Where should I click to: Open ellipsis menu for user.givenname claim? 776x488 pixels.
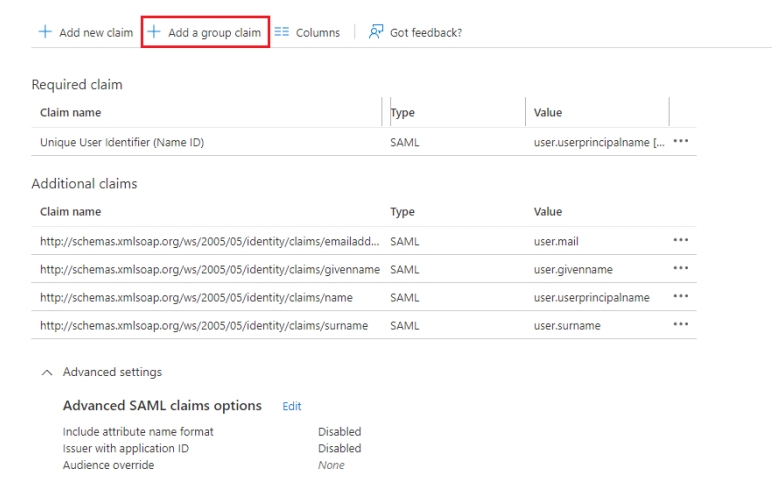(x=681, y=269)
